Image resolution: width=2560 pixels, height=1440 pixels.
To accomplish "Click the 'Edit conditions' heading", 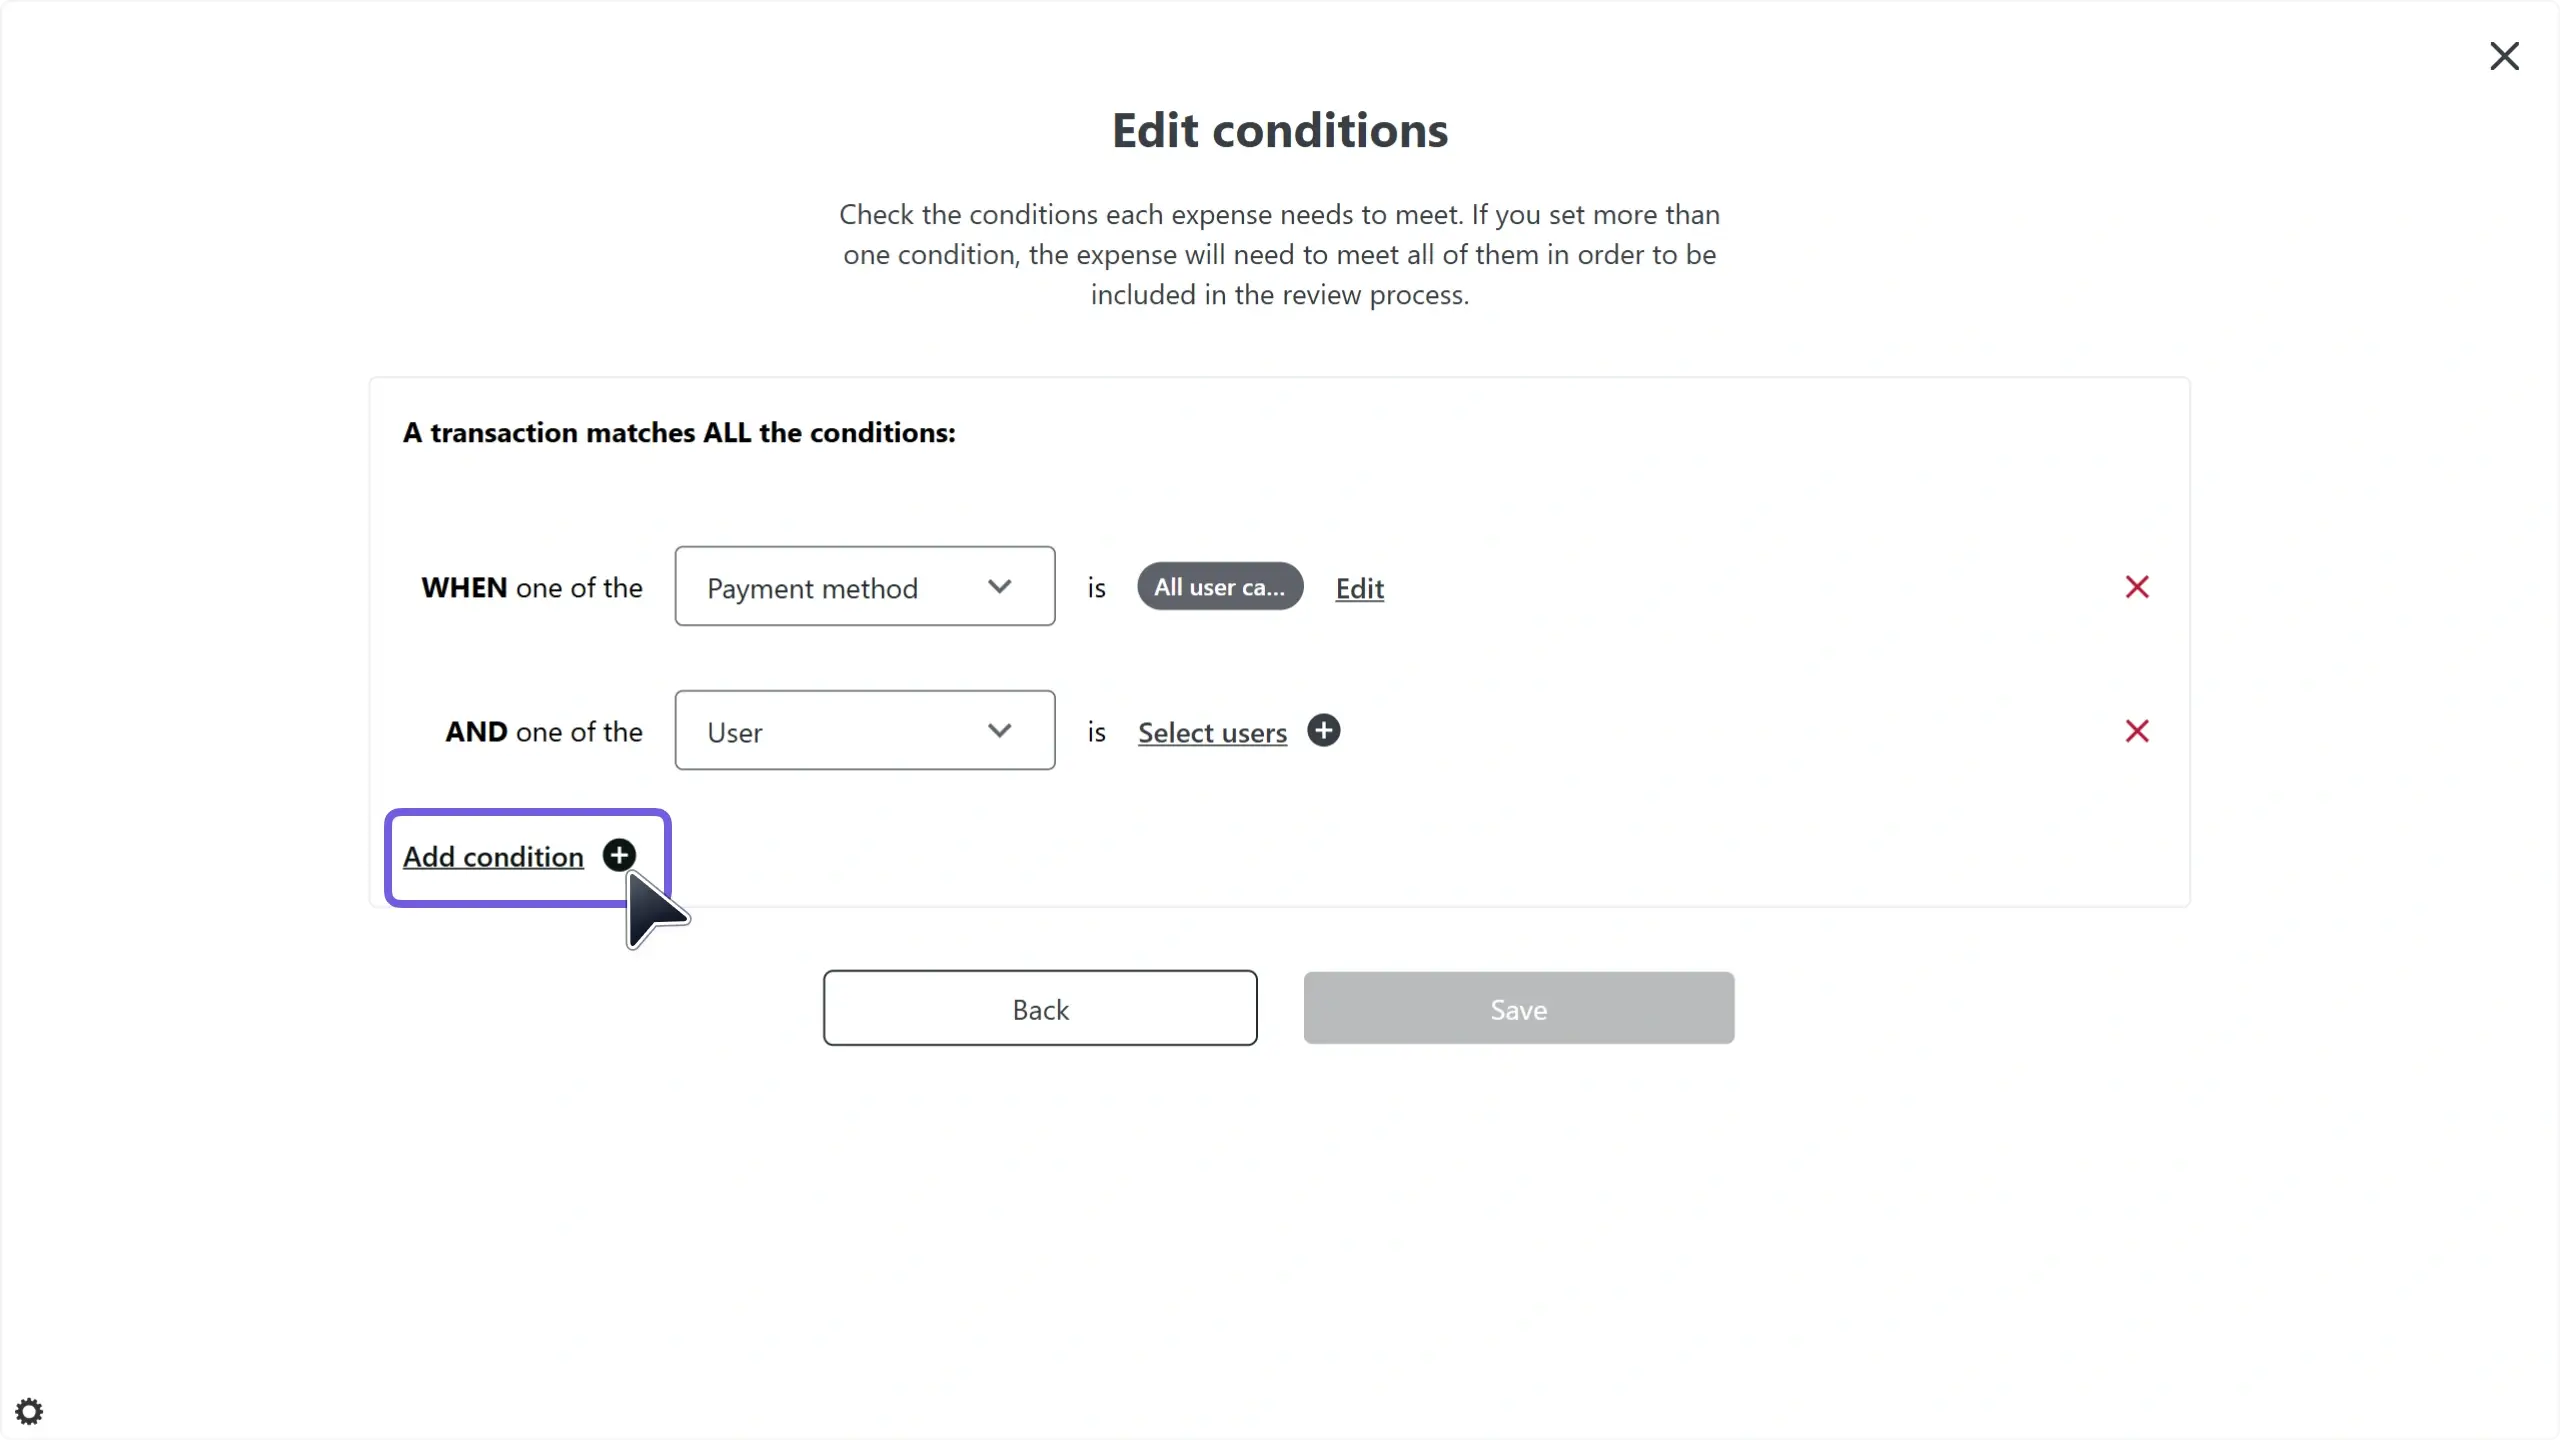I will pyautogui.click(x=1280, y=131).
